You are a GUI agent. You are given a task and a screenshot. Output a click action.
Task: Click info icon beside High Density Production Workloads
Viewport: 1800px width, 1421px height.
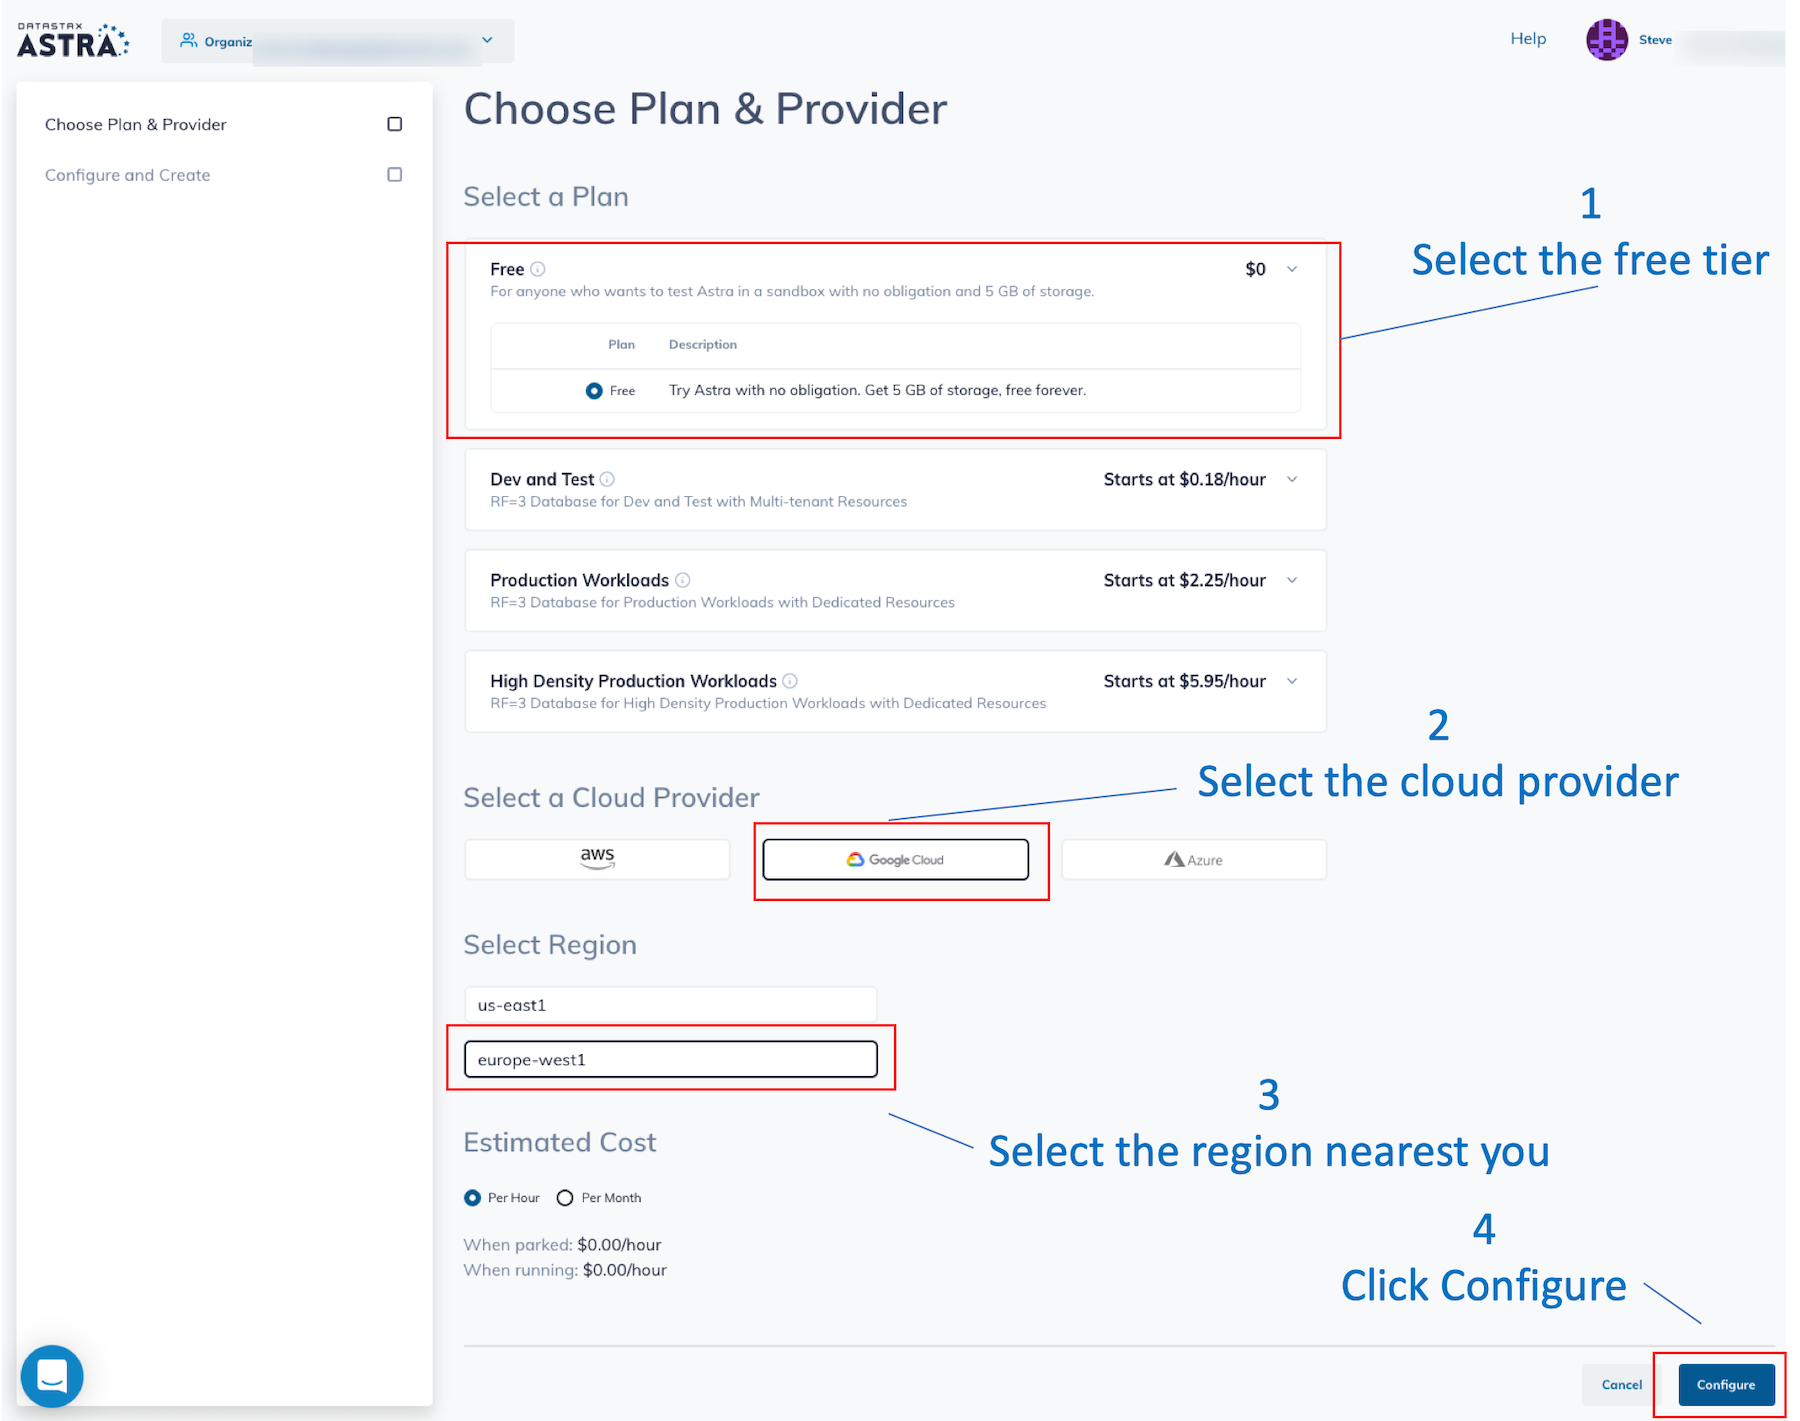pos(790,681)
